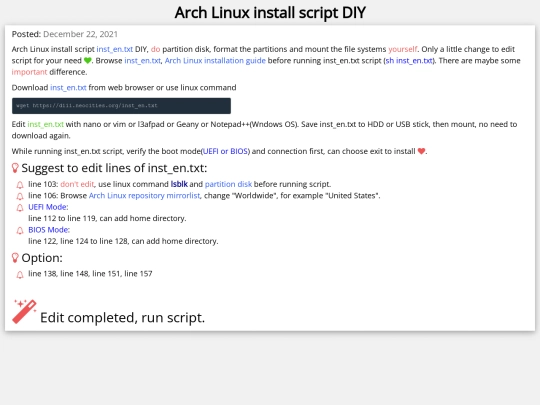540x405 pixels.
Task: Open the "UEFI Mode:" link
Action: 48,207
